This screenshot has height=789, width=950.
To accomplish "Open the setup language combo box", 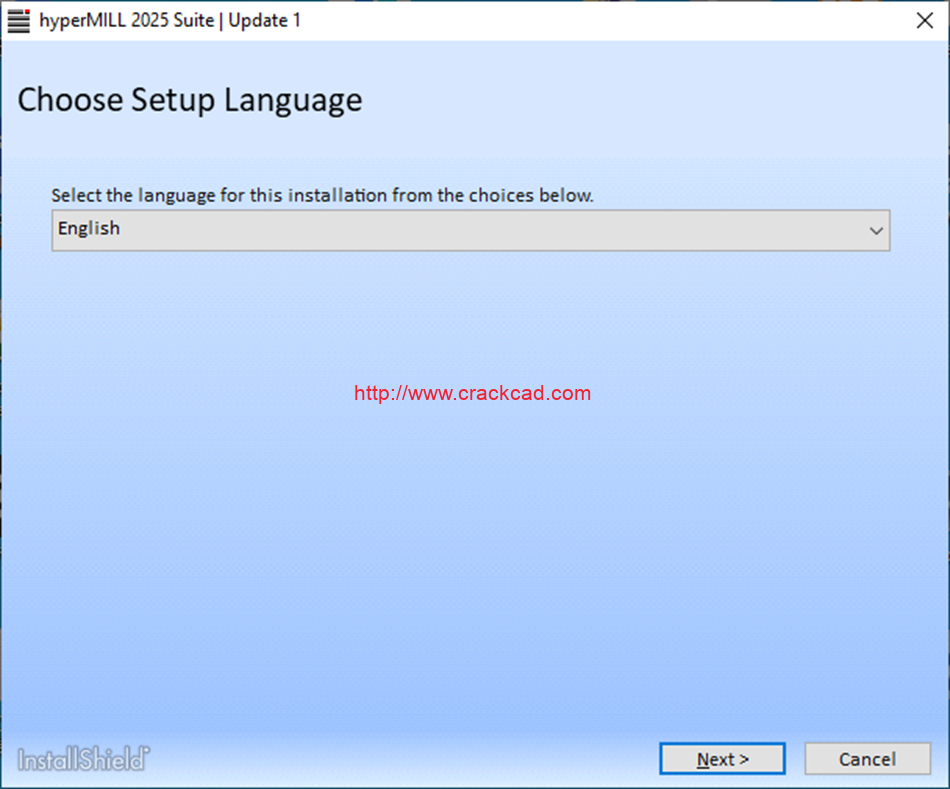I will 470,230.
